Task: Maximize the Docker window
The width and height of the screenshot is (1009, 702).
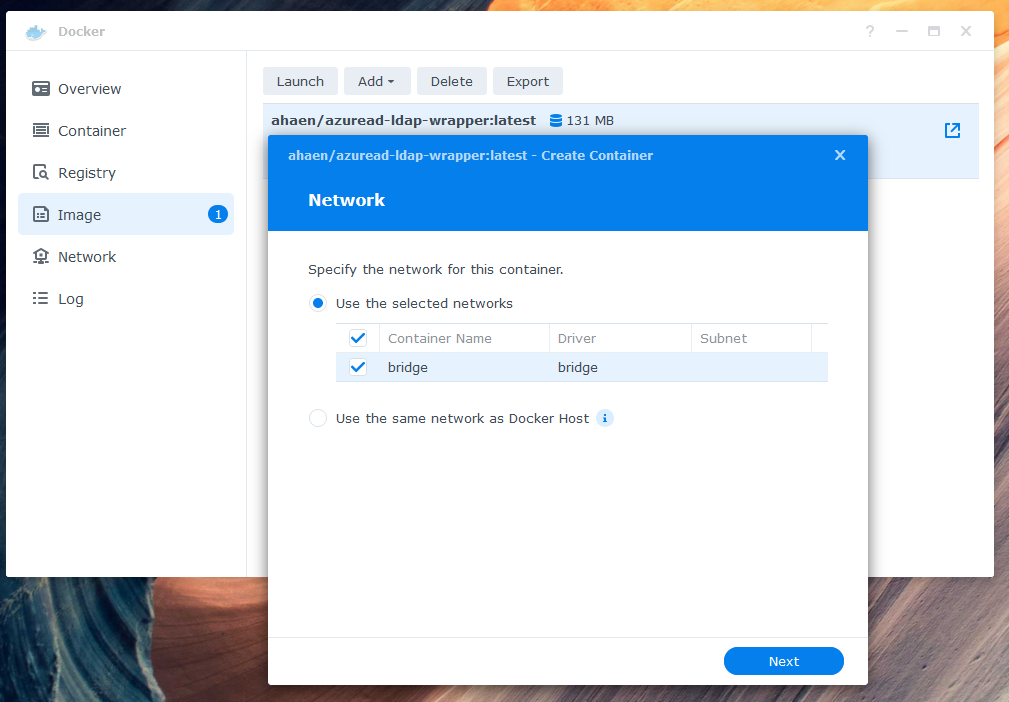Action: 934,31
